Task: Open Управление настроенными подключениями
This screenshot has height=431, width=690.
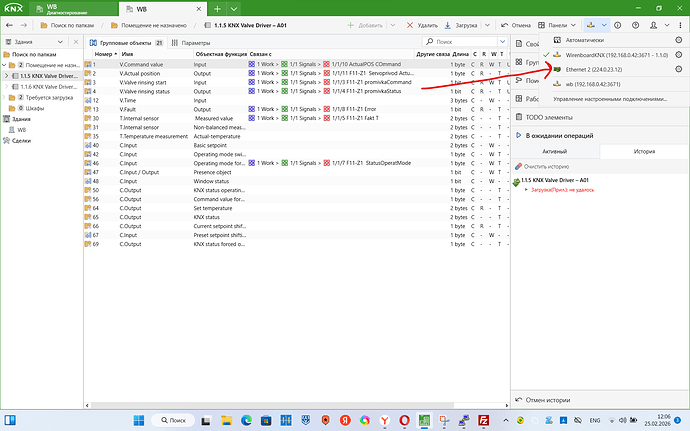Action: 610,99
